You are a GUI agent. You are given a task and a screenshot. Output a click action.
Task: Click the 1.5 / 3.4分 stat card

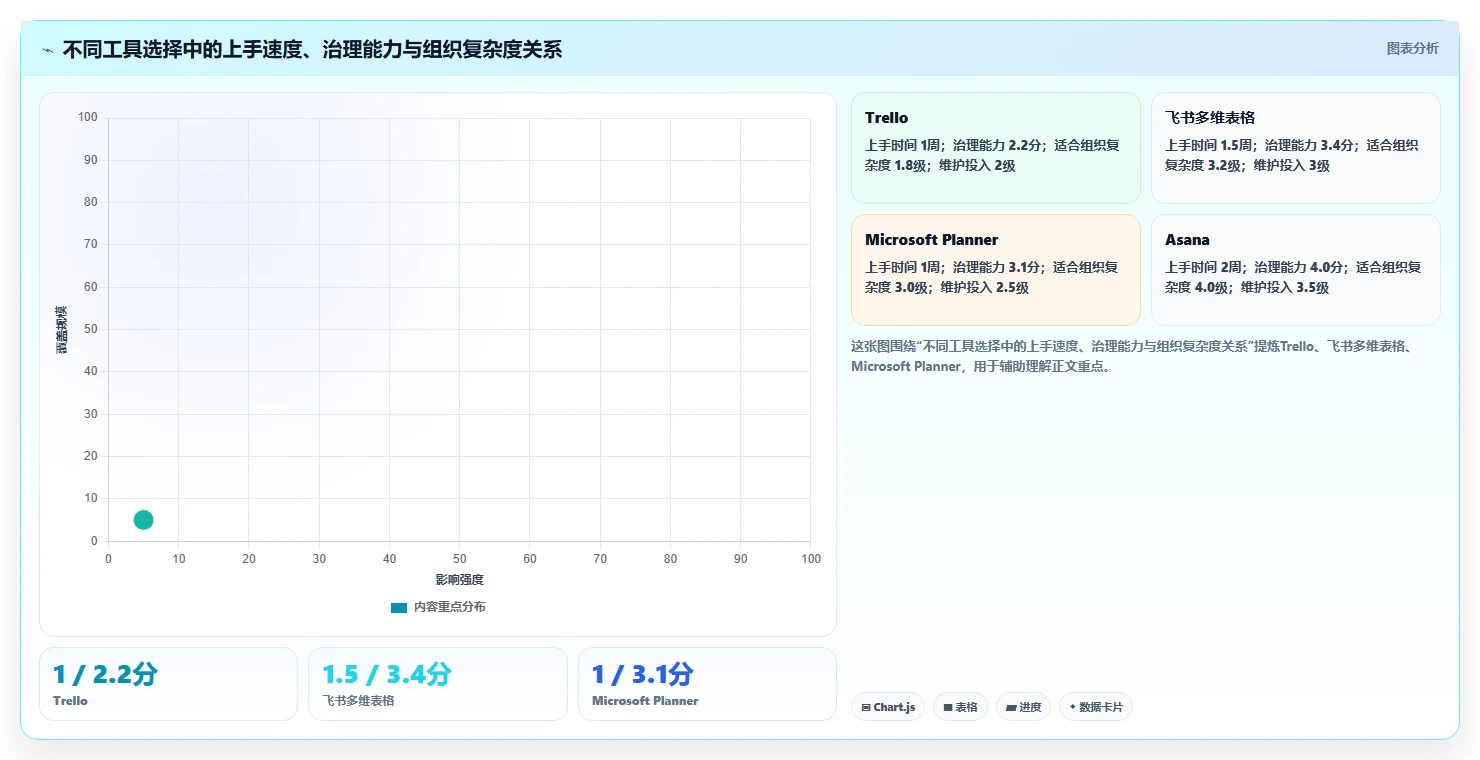pos(437,684)
